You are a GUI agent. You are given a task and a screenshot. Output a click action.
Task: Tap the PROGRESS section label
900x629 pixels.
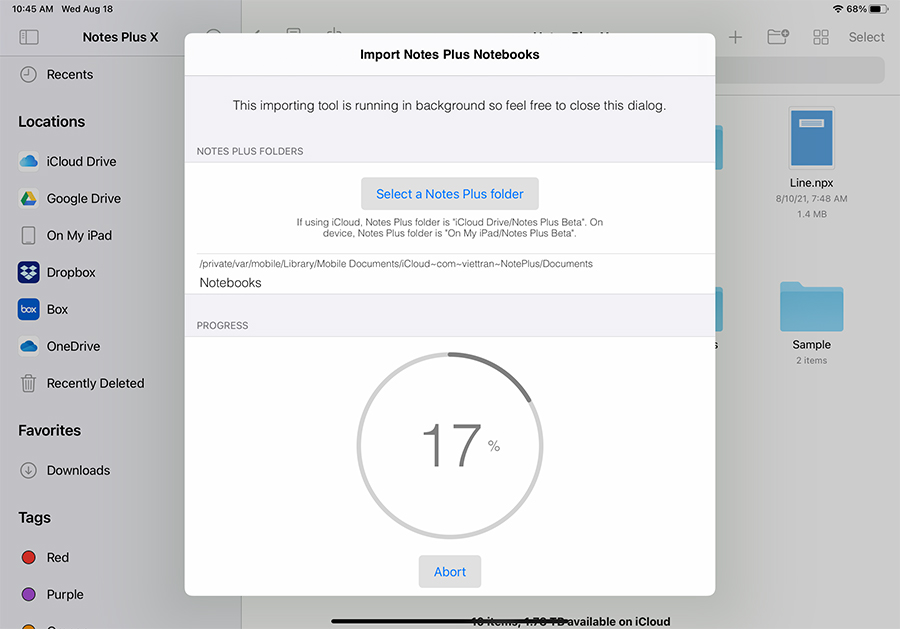coord(222,325)
